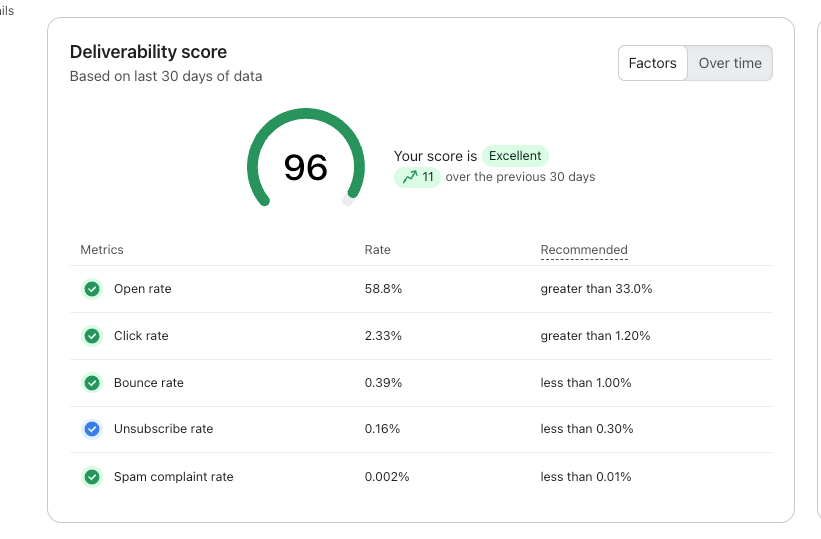Click the Deliverability score heading
821x539 pixels.
coord(148,52)
